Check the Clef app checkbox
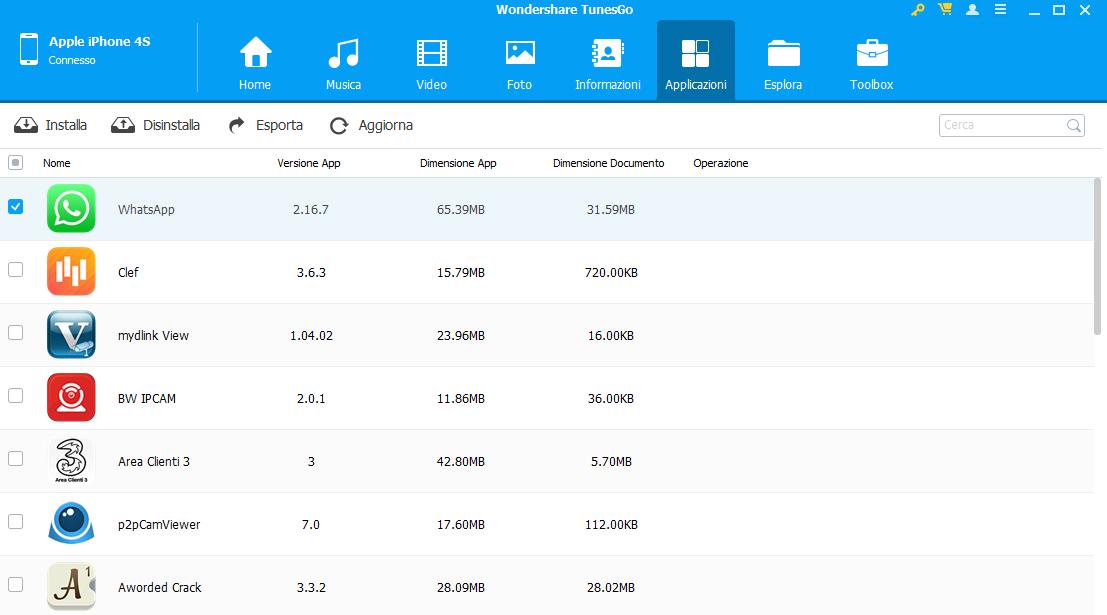Image resolution: width=1107 pixels, height=615 pixels. click(x=15, y=270)
